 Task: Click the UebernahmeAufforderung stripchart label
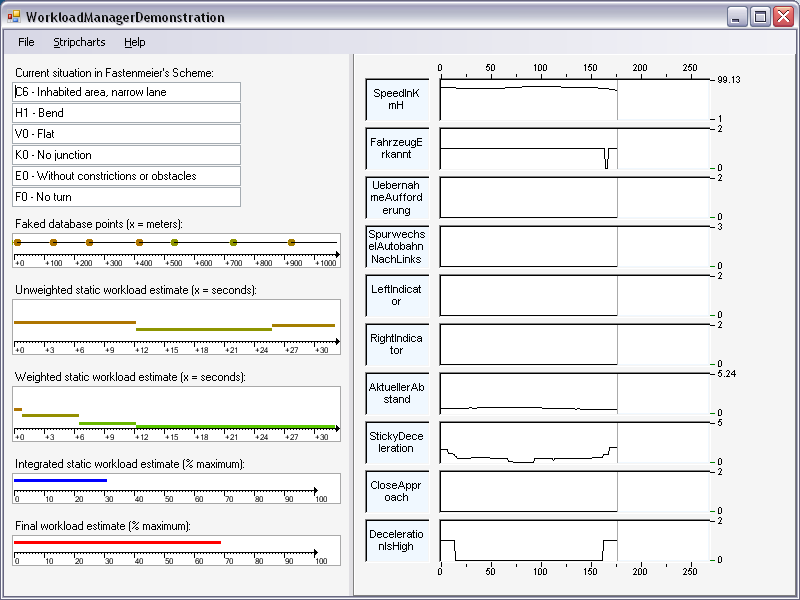[397, 197]
